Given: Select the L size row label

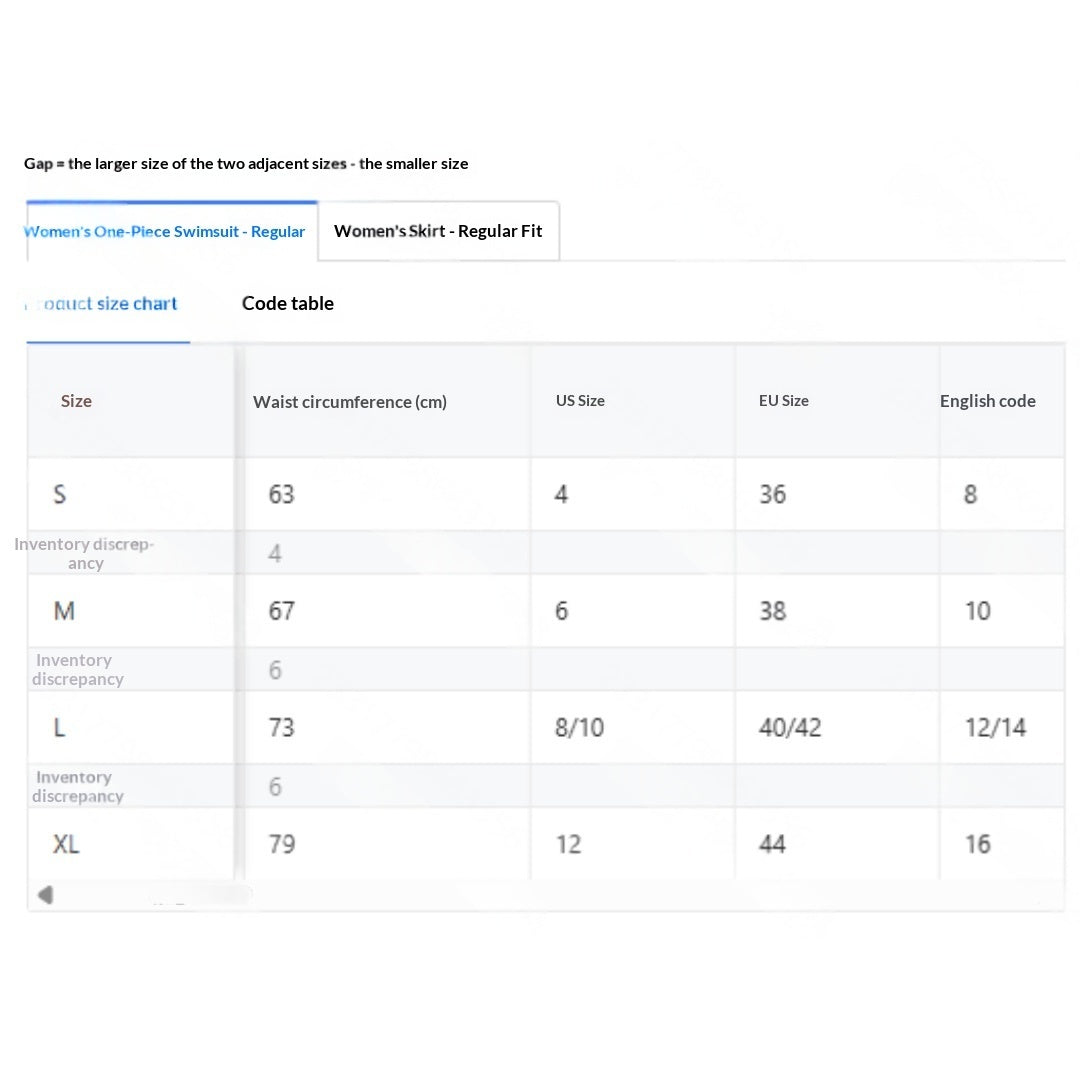Looking at the screenshot, I should pyautogui.click(x=59, y=727).
